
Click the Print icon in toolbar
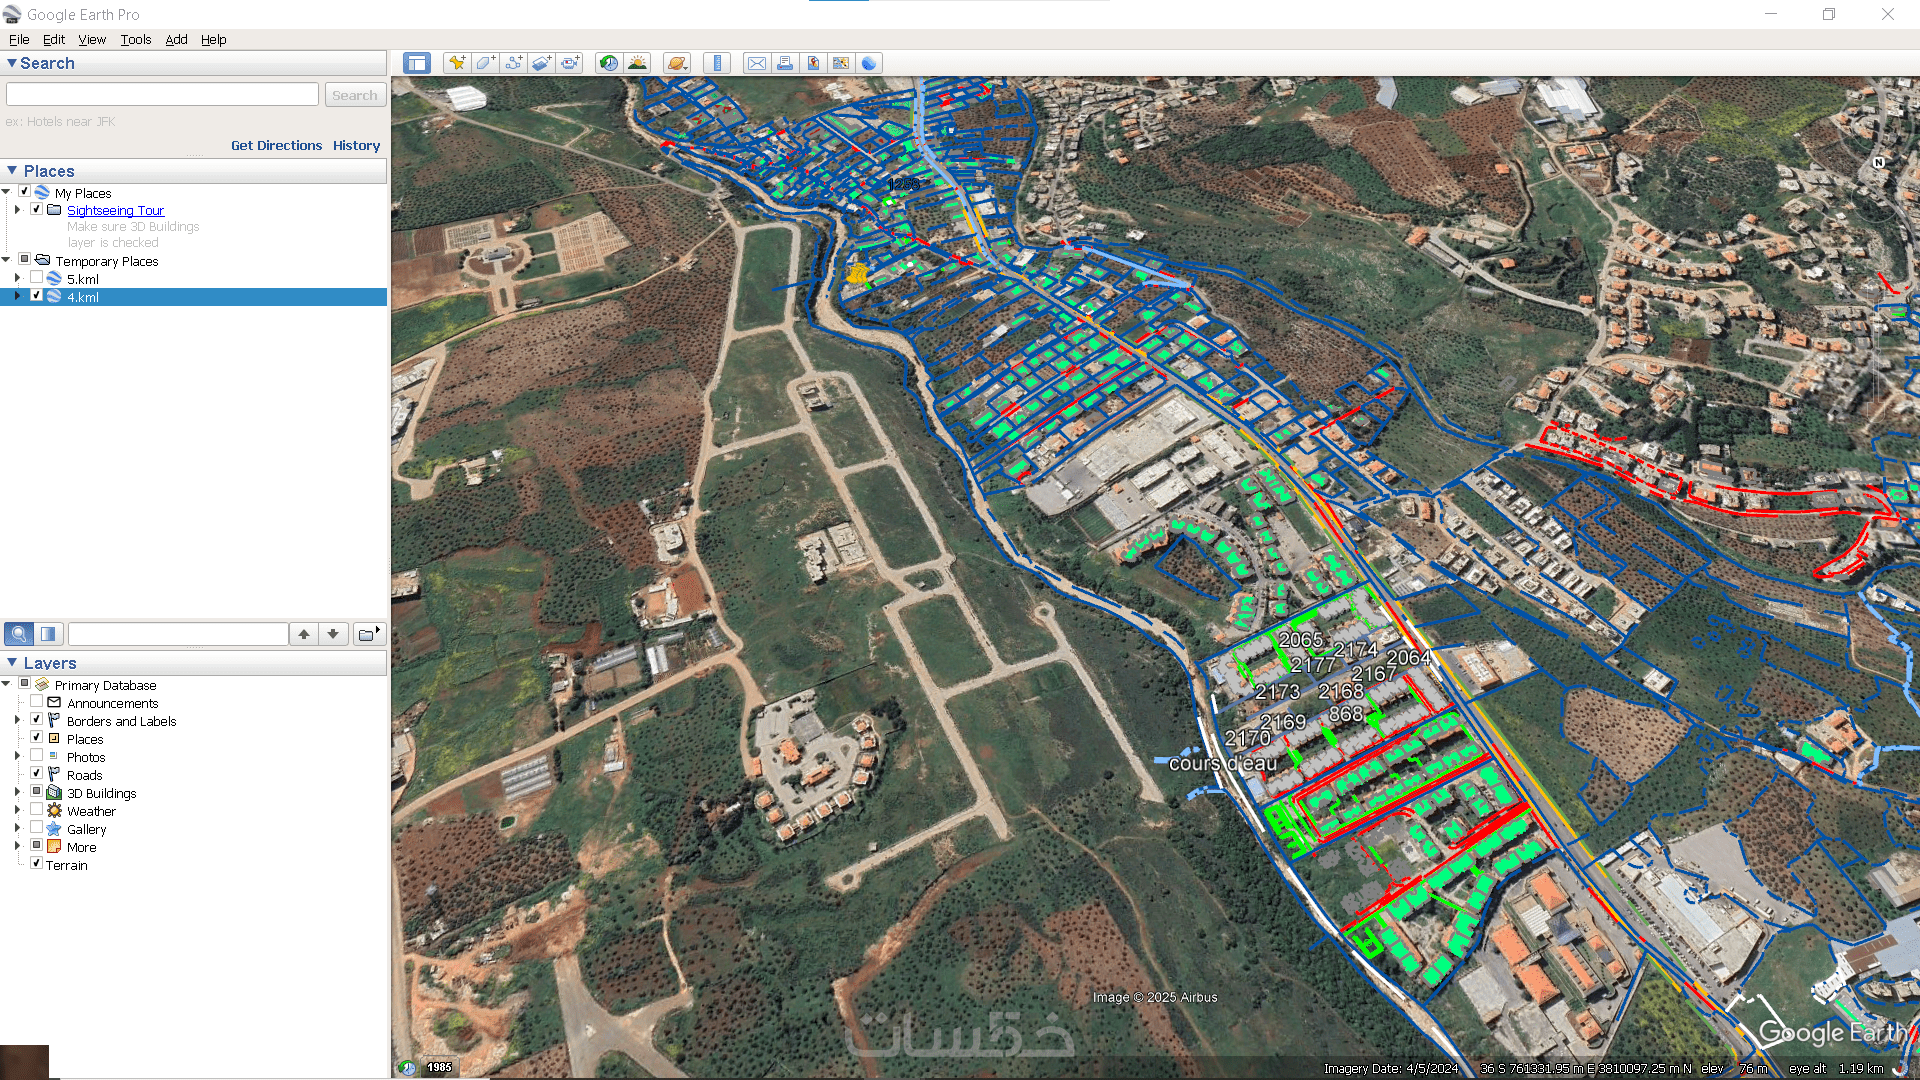coord(785,63)
